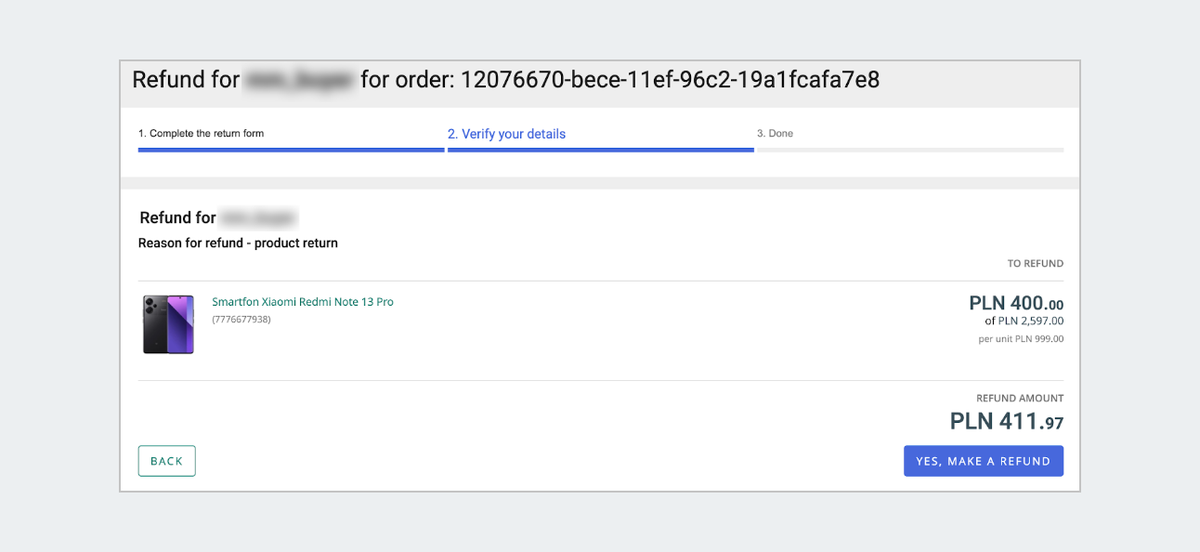Screen dimensions: 1200x552
Task: Click the Xiaomi phone product thumbnail
Action: coord(168,324)
